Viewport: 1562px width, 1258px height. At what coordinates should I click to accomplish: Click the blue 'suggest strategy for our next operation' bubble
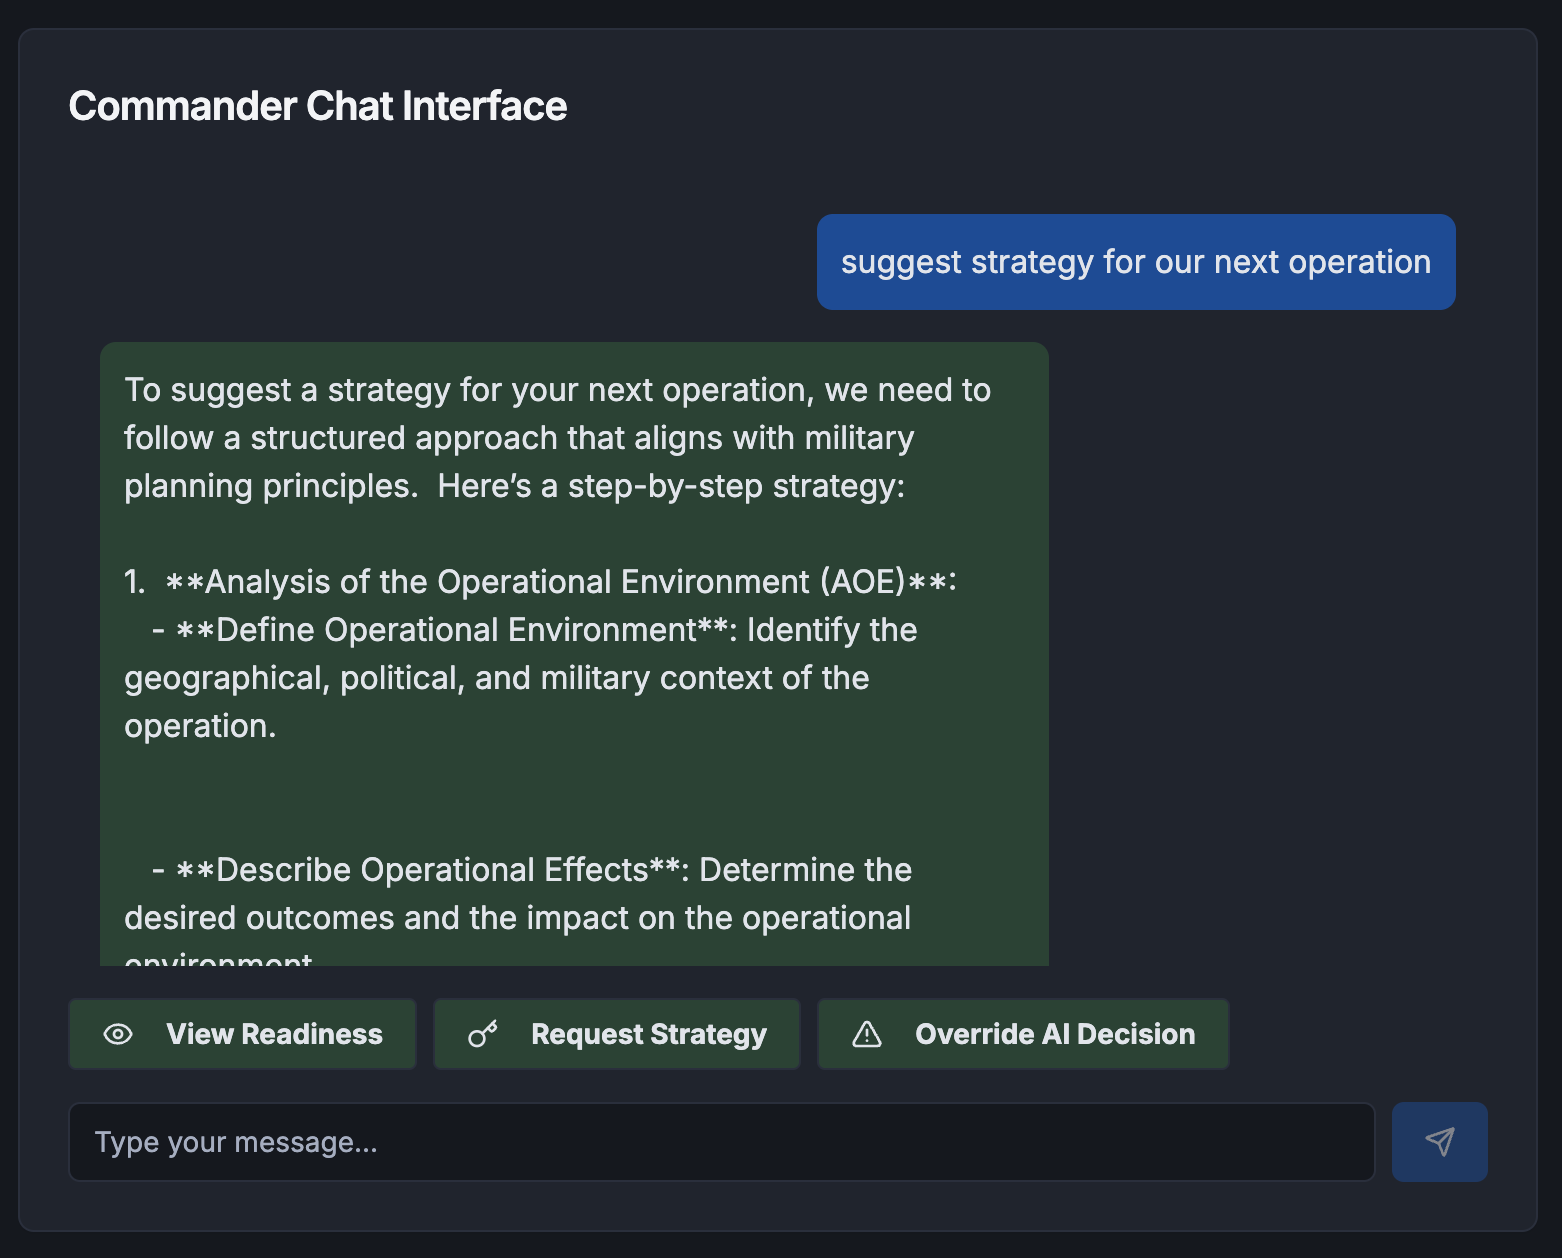point(1135,262)
